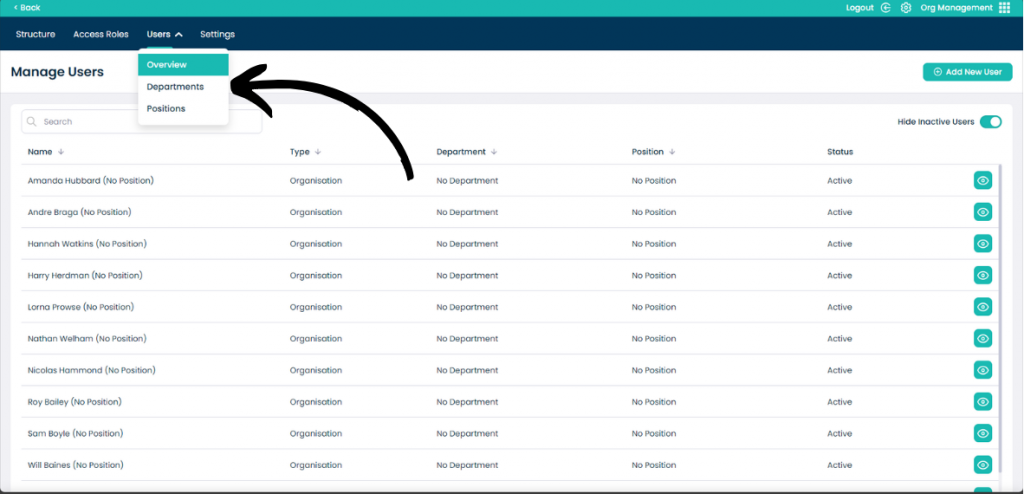This screenshot has height=494, width=1024.
Task: Select Departments from the Users menu
Action: [x=183, y=86]
